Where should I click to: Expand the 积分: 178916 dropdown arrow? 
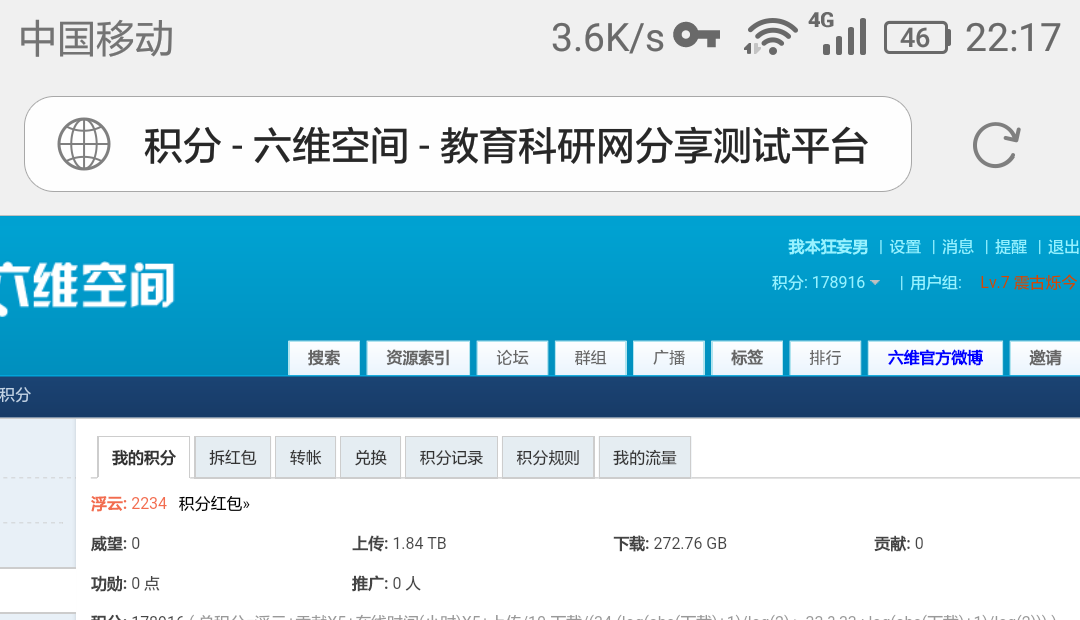(875, 282)
